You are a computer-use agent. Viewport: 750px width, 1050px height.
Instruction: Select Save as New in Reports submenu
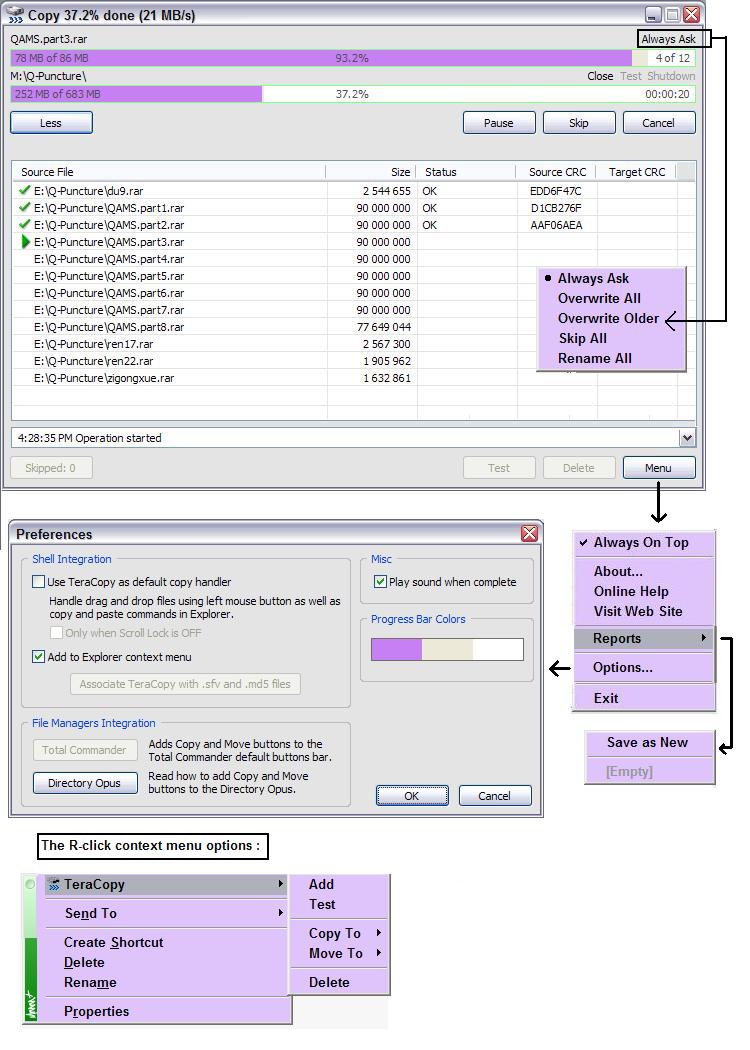tap(647, 742)
